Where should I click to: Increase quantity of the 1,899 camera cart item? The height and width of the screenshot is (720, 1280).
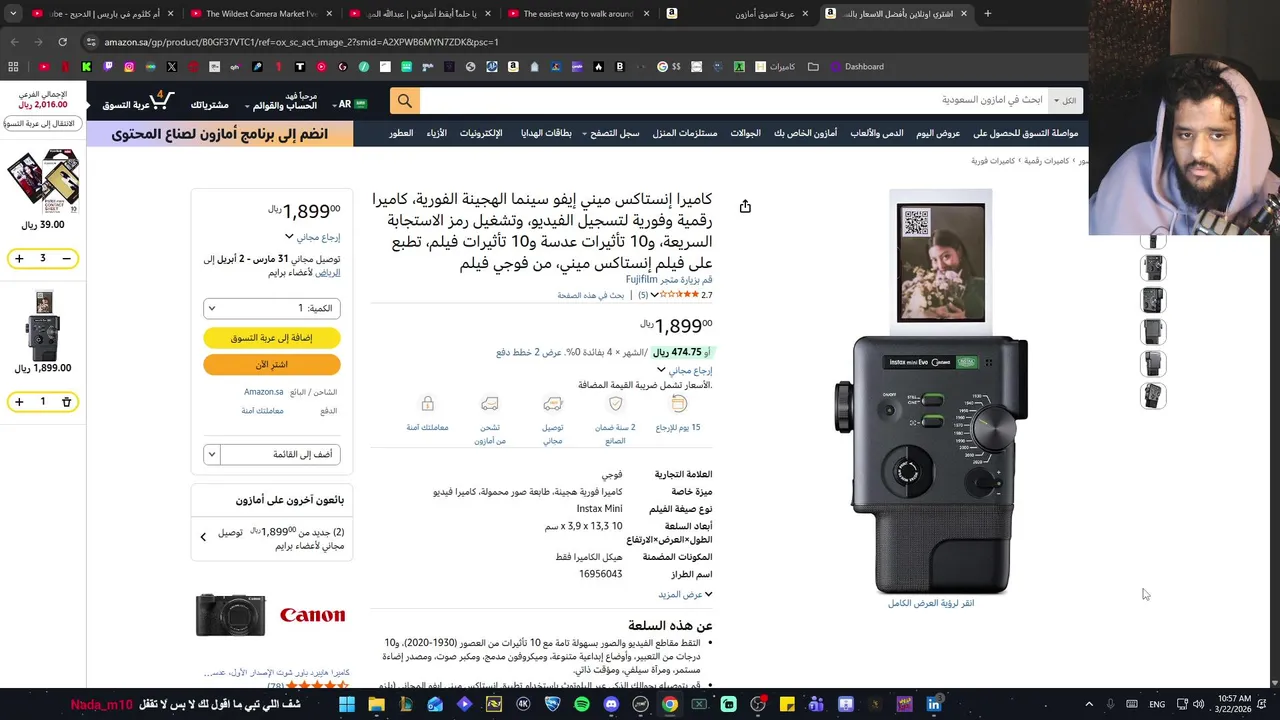[x=19, y=402]
